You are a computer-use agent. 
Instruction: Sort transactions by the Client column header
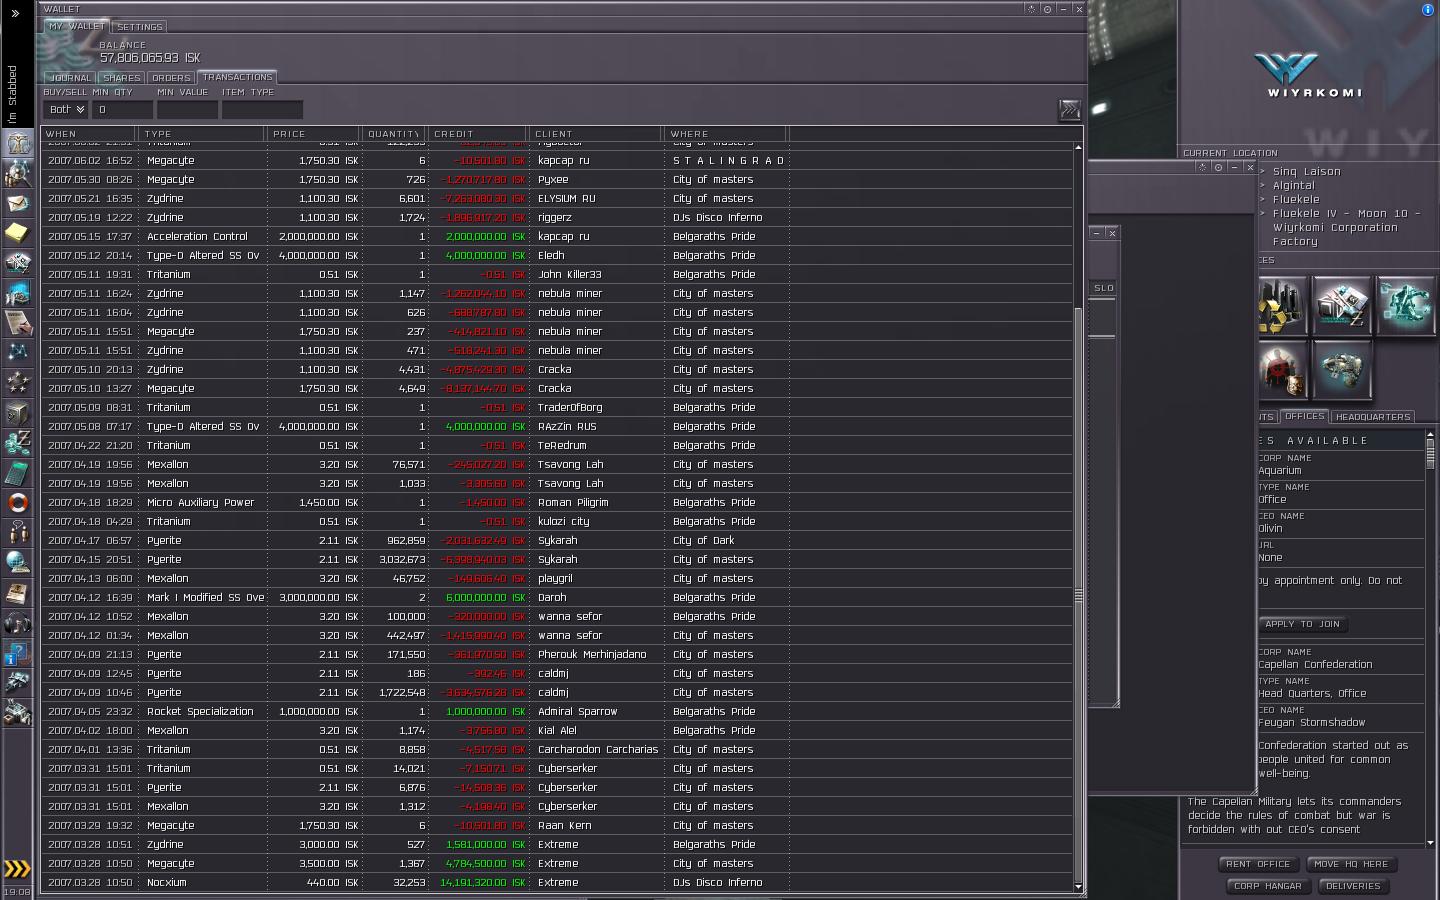(596, 133)
